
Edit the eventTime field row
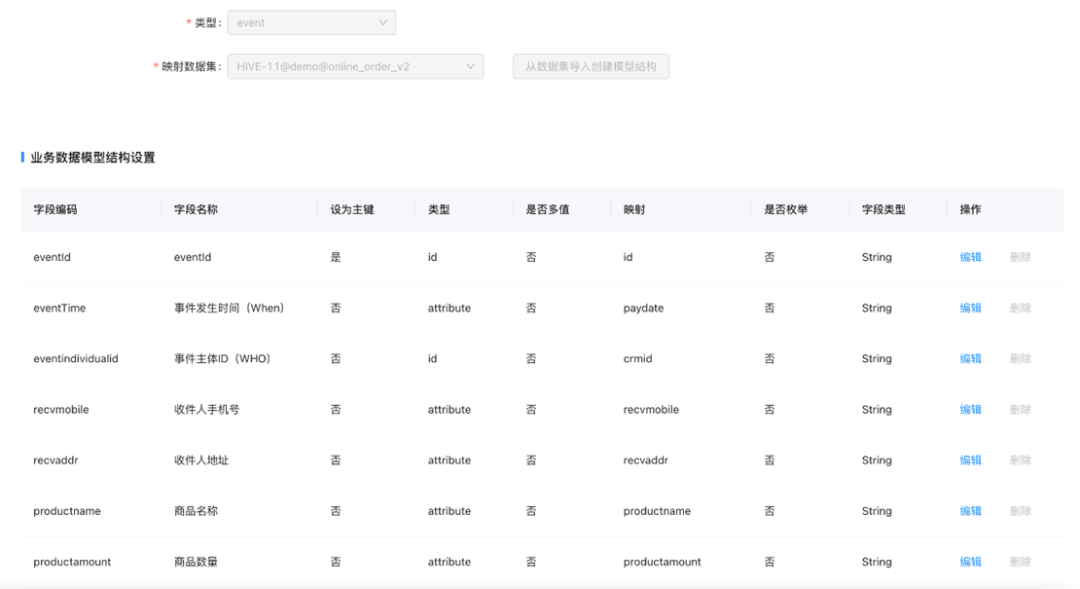(971, 308)
